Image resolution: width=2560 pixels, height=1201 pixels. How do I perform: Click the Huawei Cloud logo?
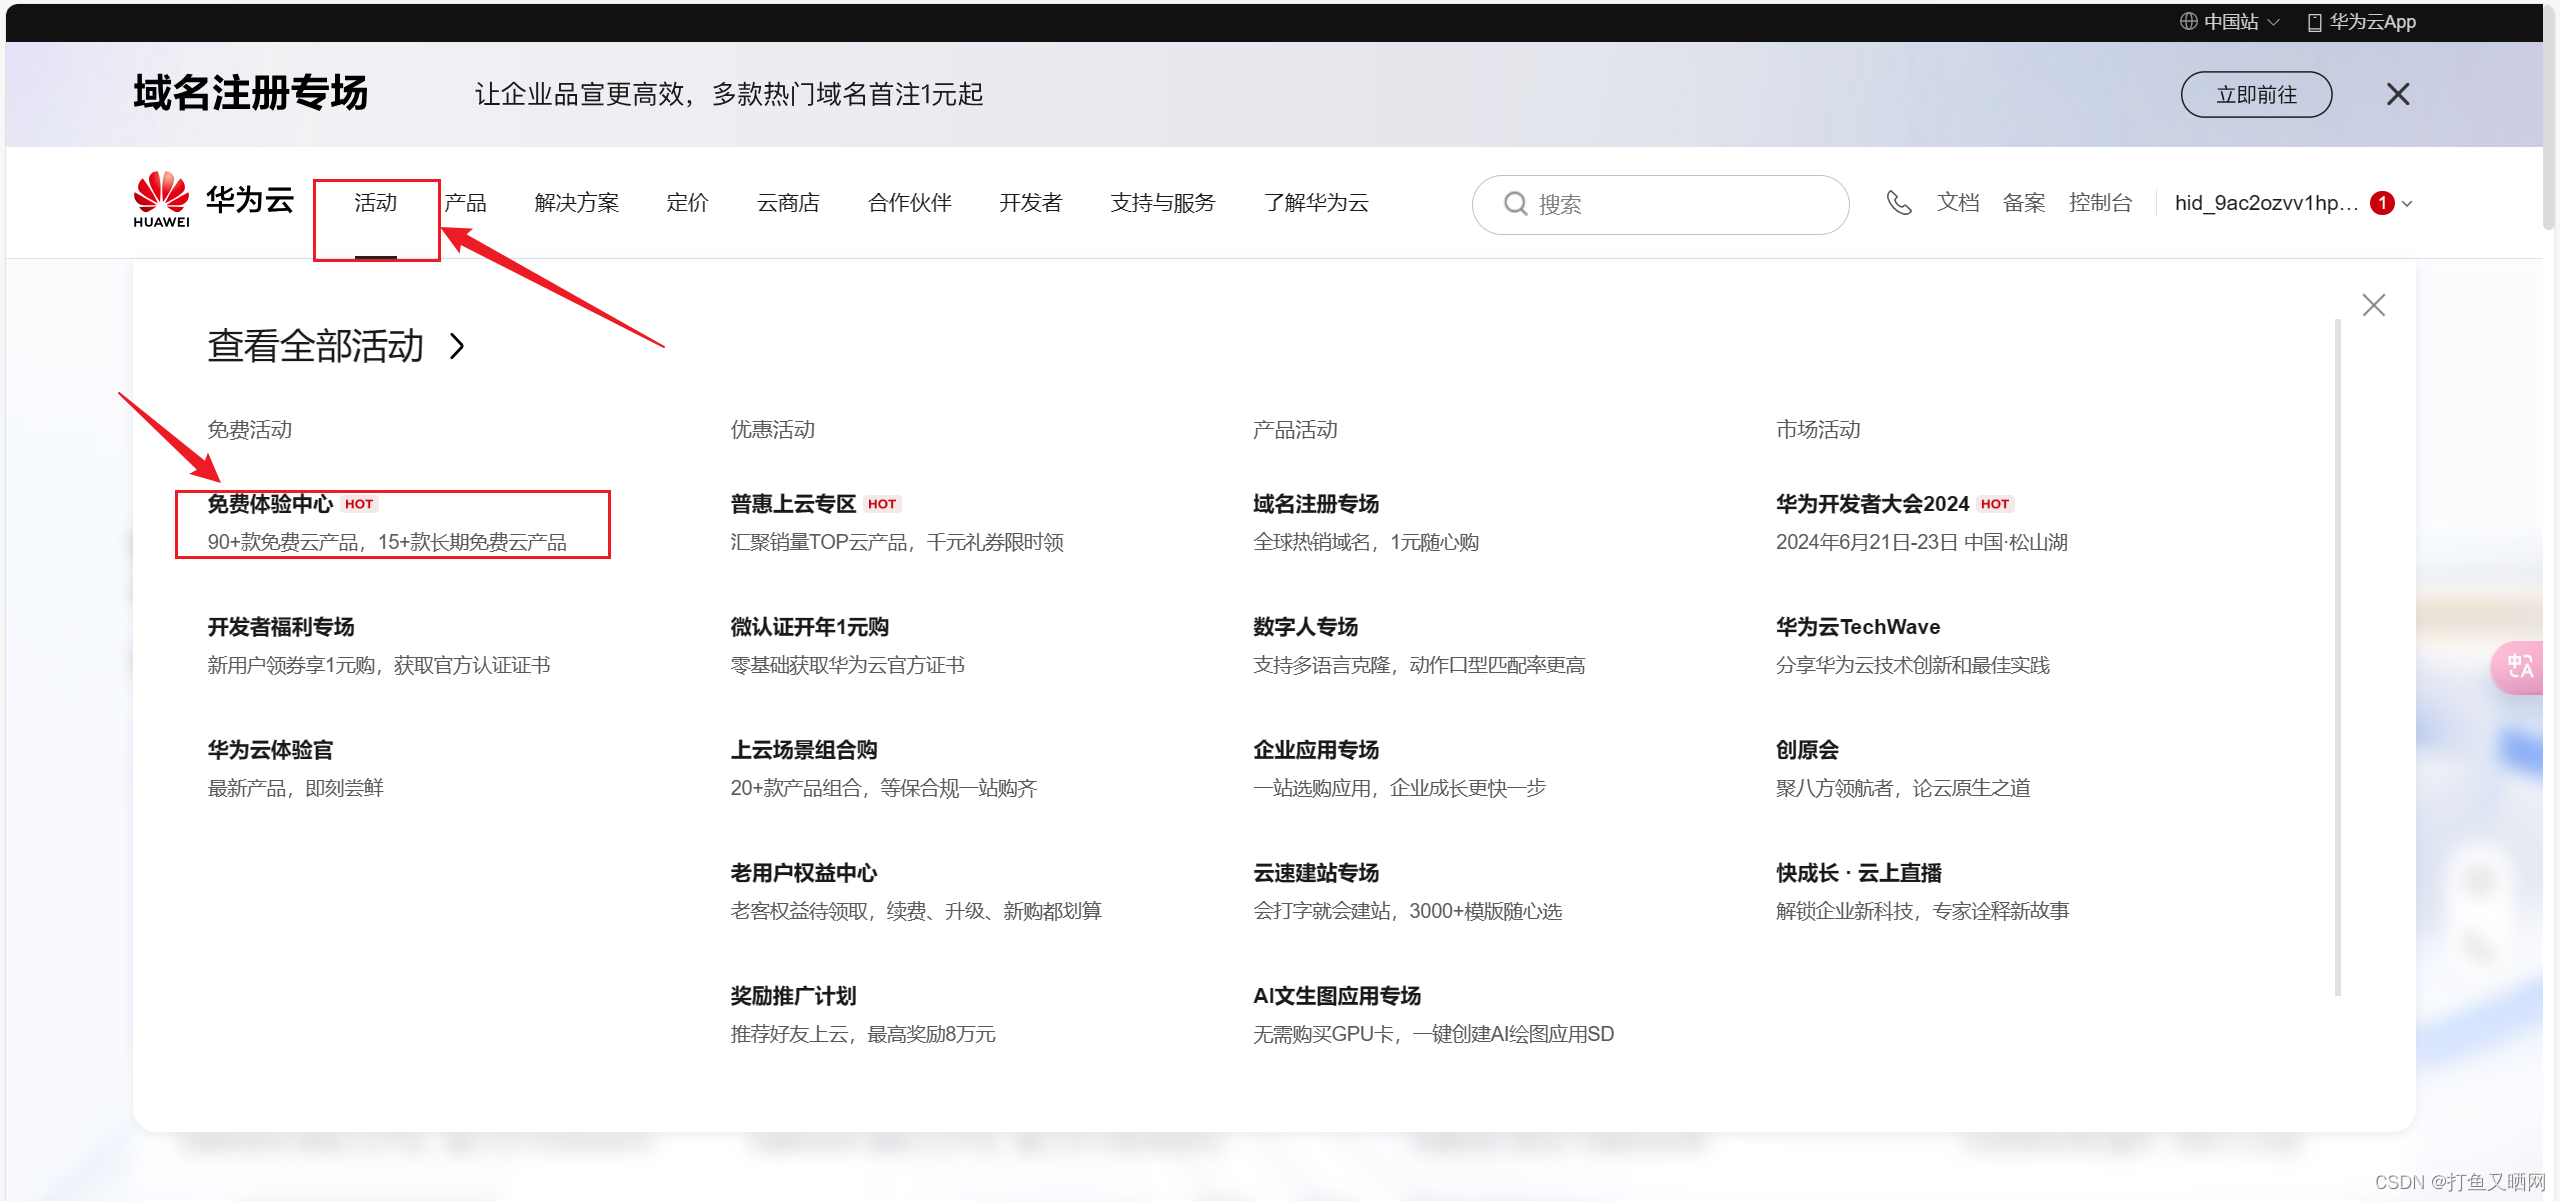(x=213, y=200)
